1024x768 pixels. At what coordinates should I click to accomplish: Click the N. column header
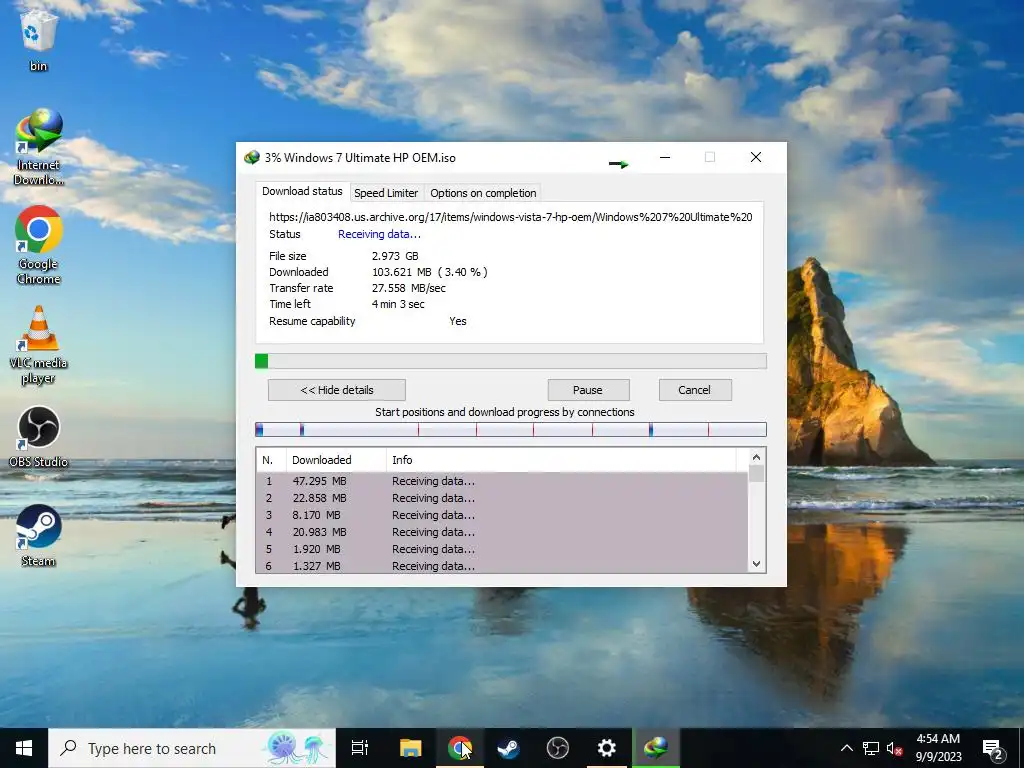coord(271,460)
